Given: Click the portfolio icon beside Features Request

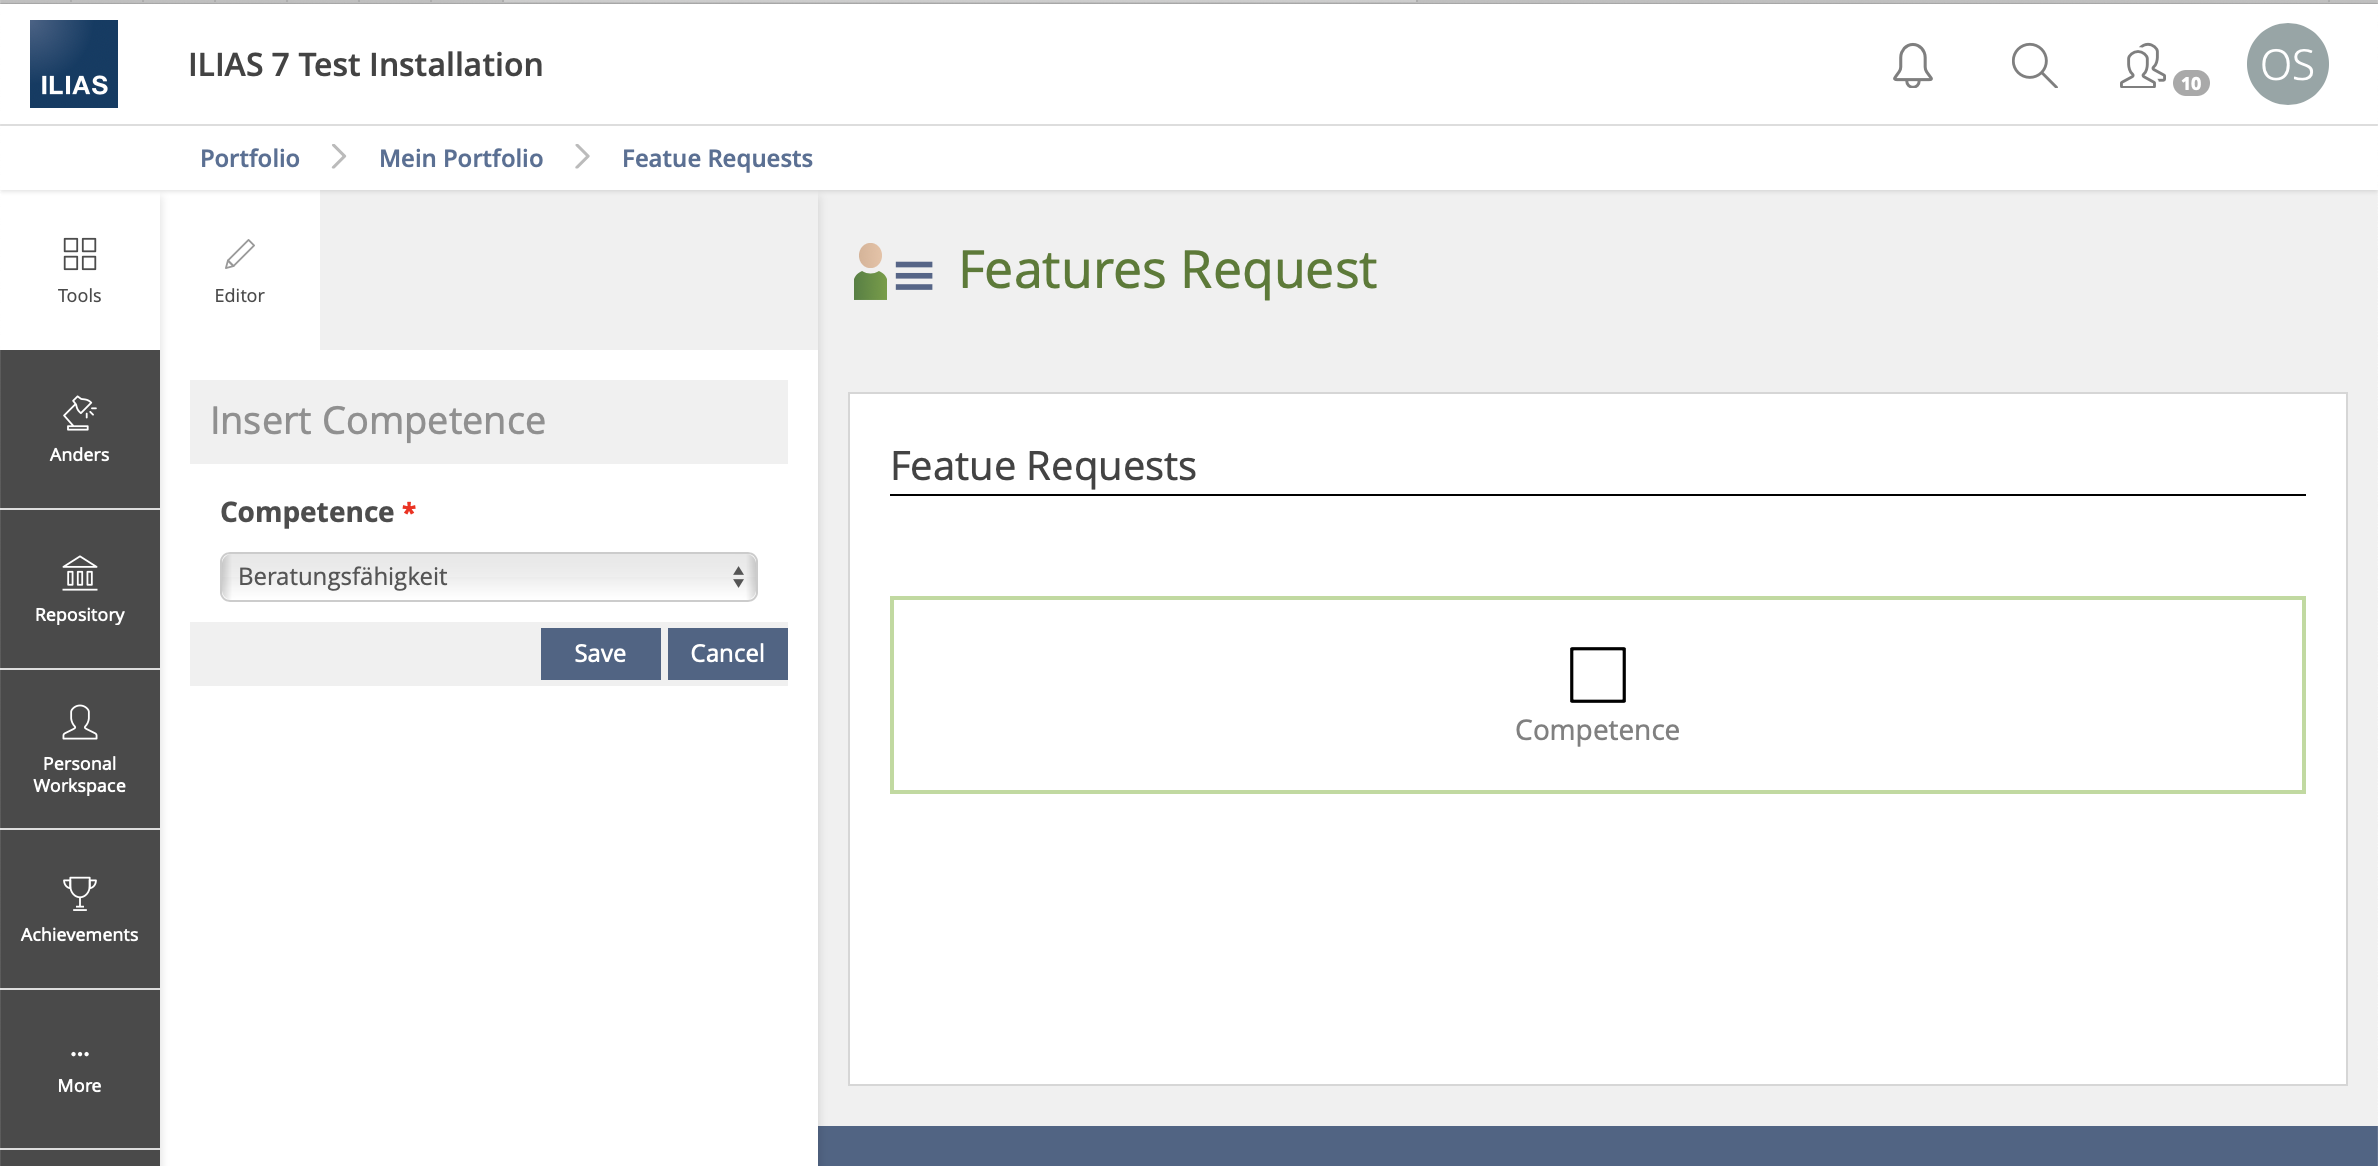Looking at the screenshot, I should pos(892,271).
